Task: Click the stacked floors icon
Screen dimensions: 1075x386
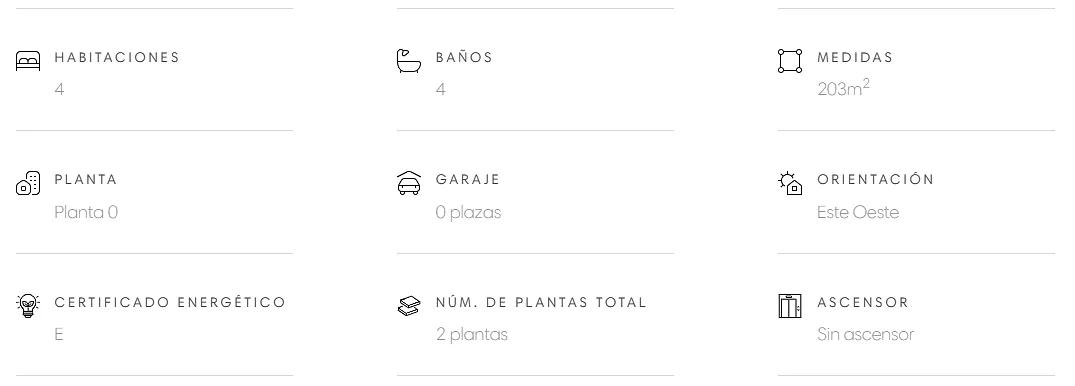Action: [409, 306]
